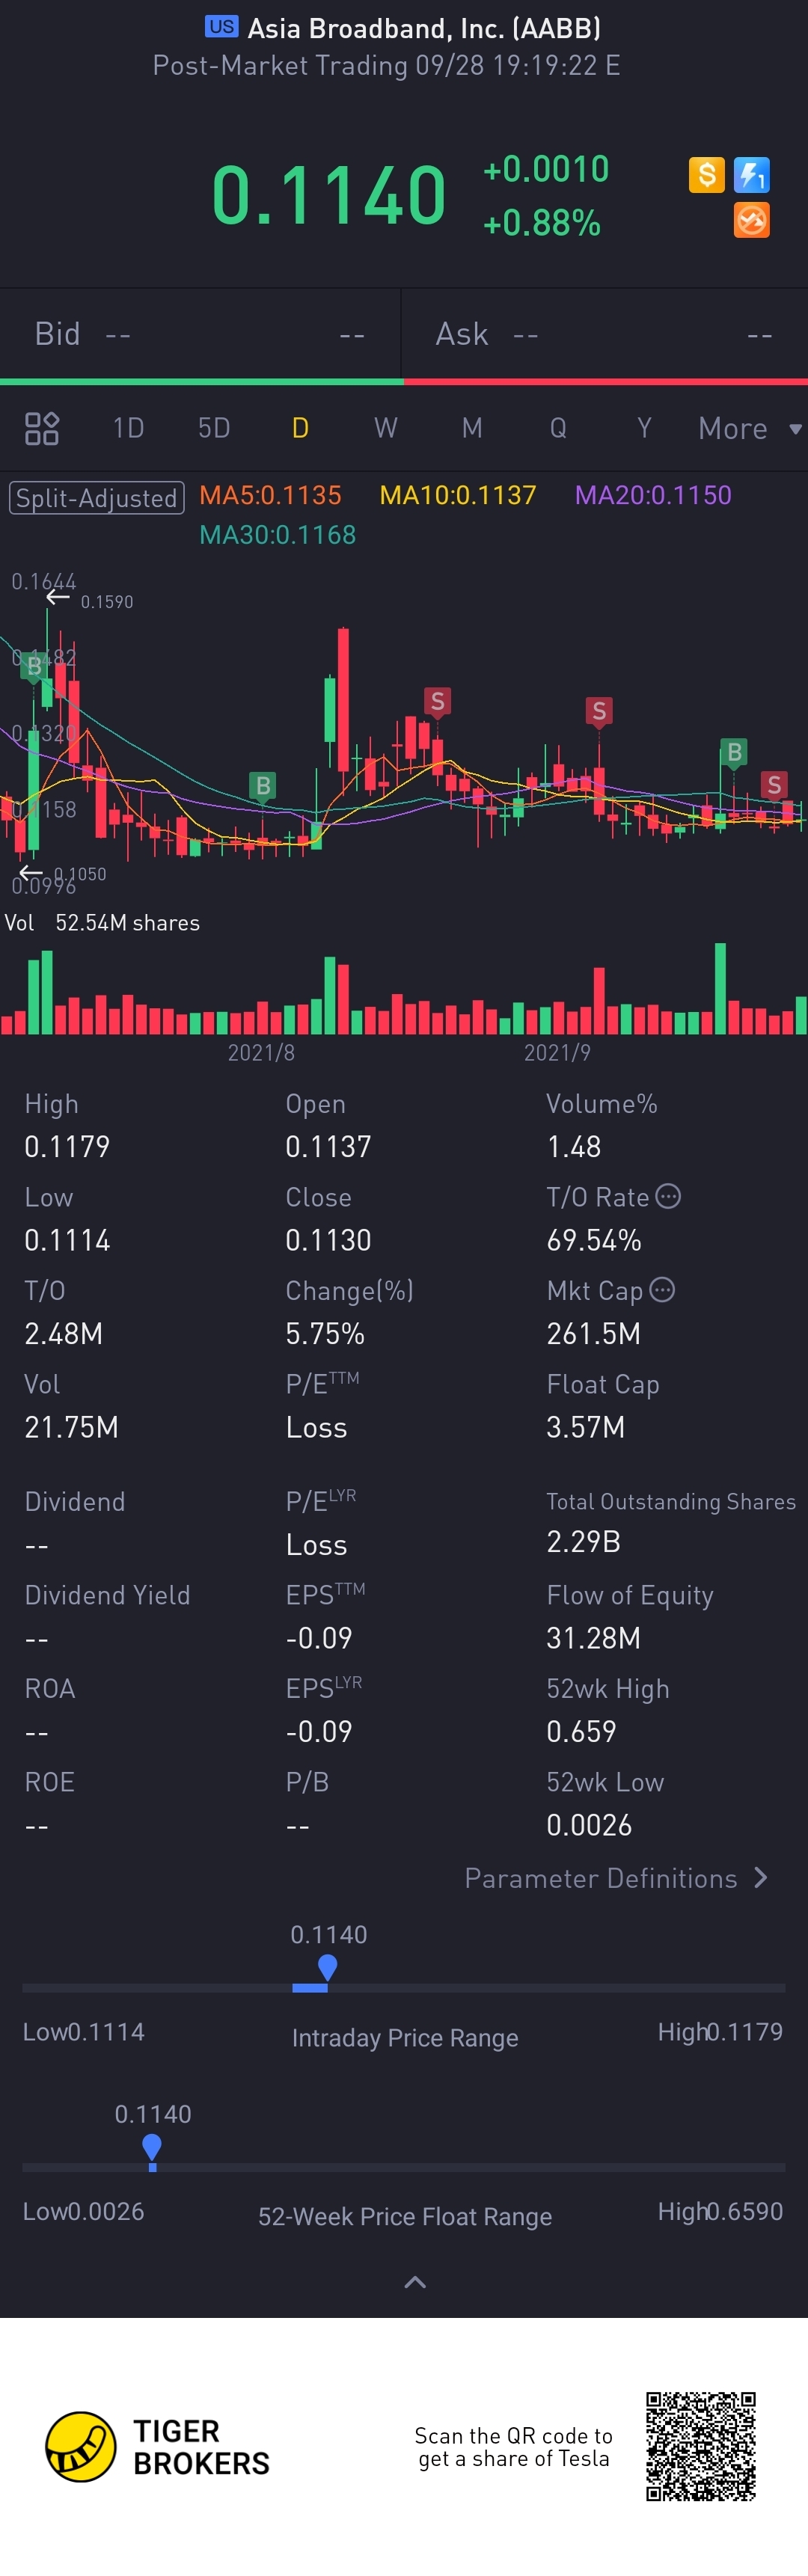Tap the Tiger Brokers logo
The image size is (808, 2576).
[158, 2447]
